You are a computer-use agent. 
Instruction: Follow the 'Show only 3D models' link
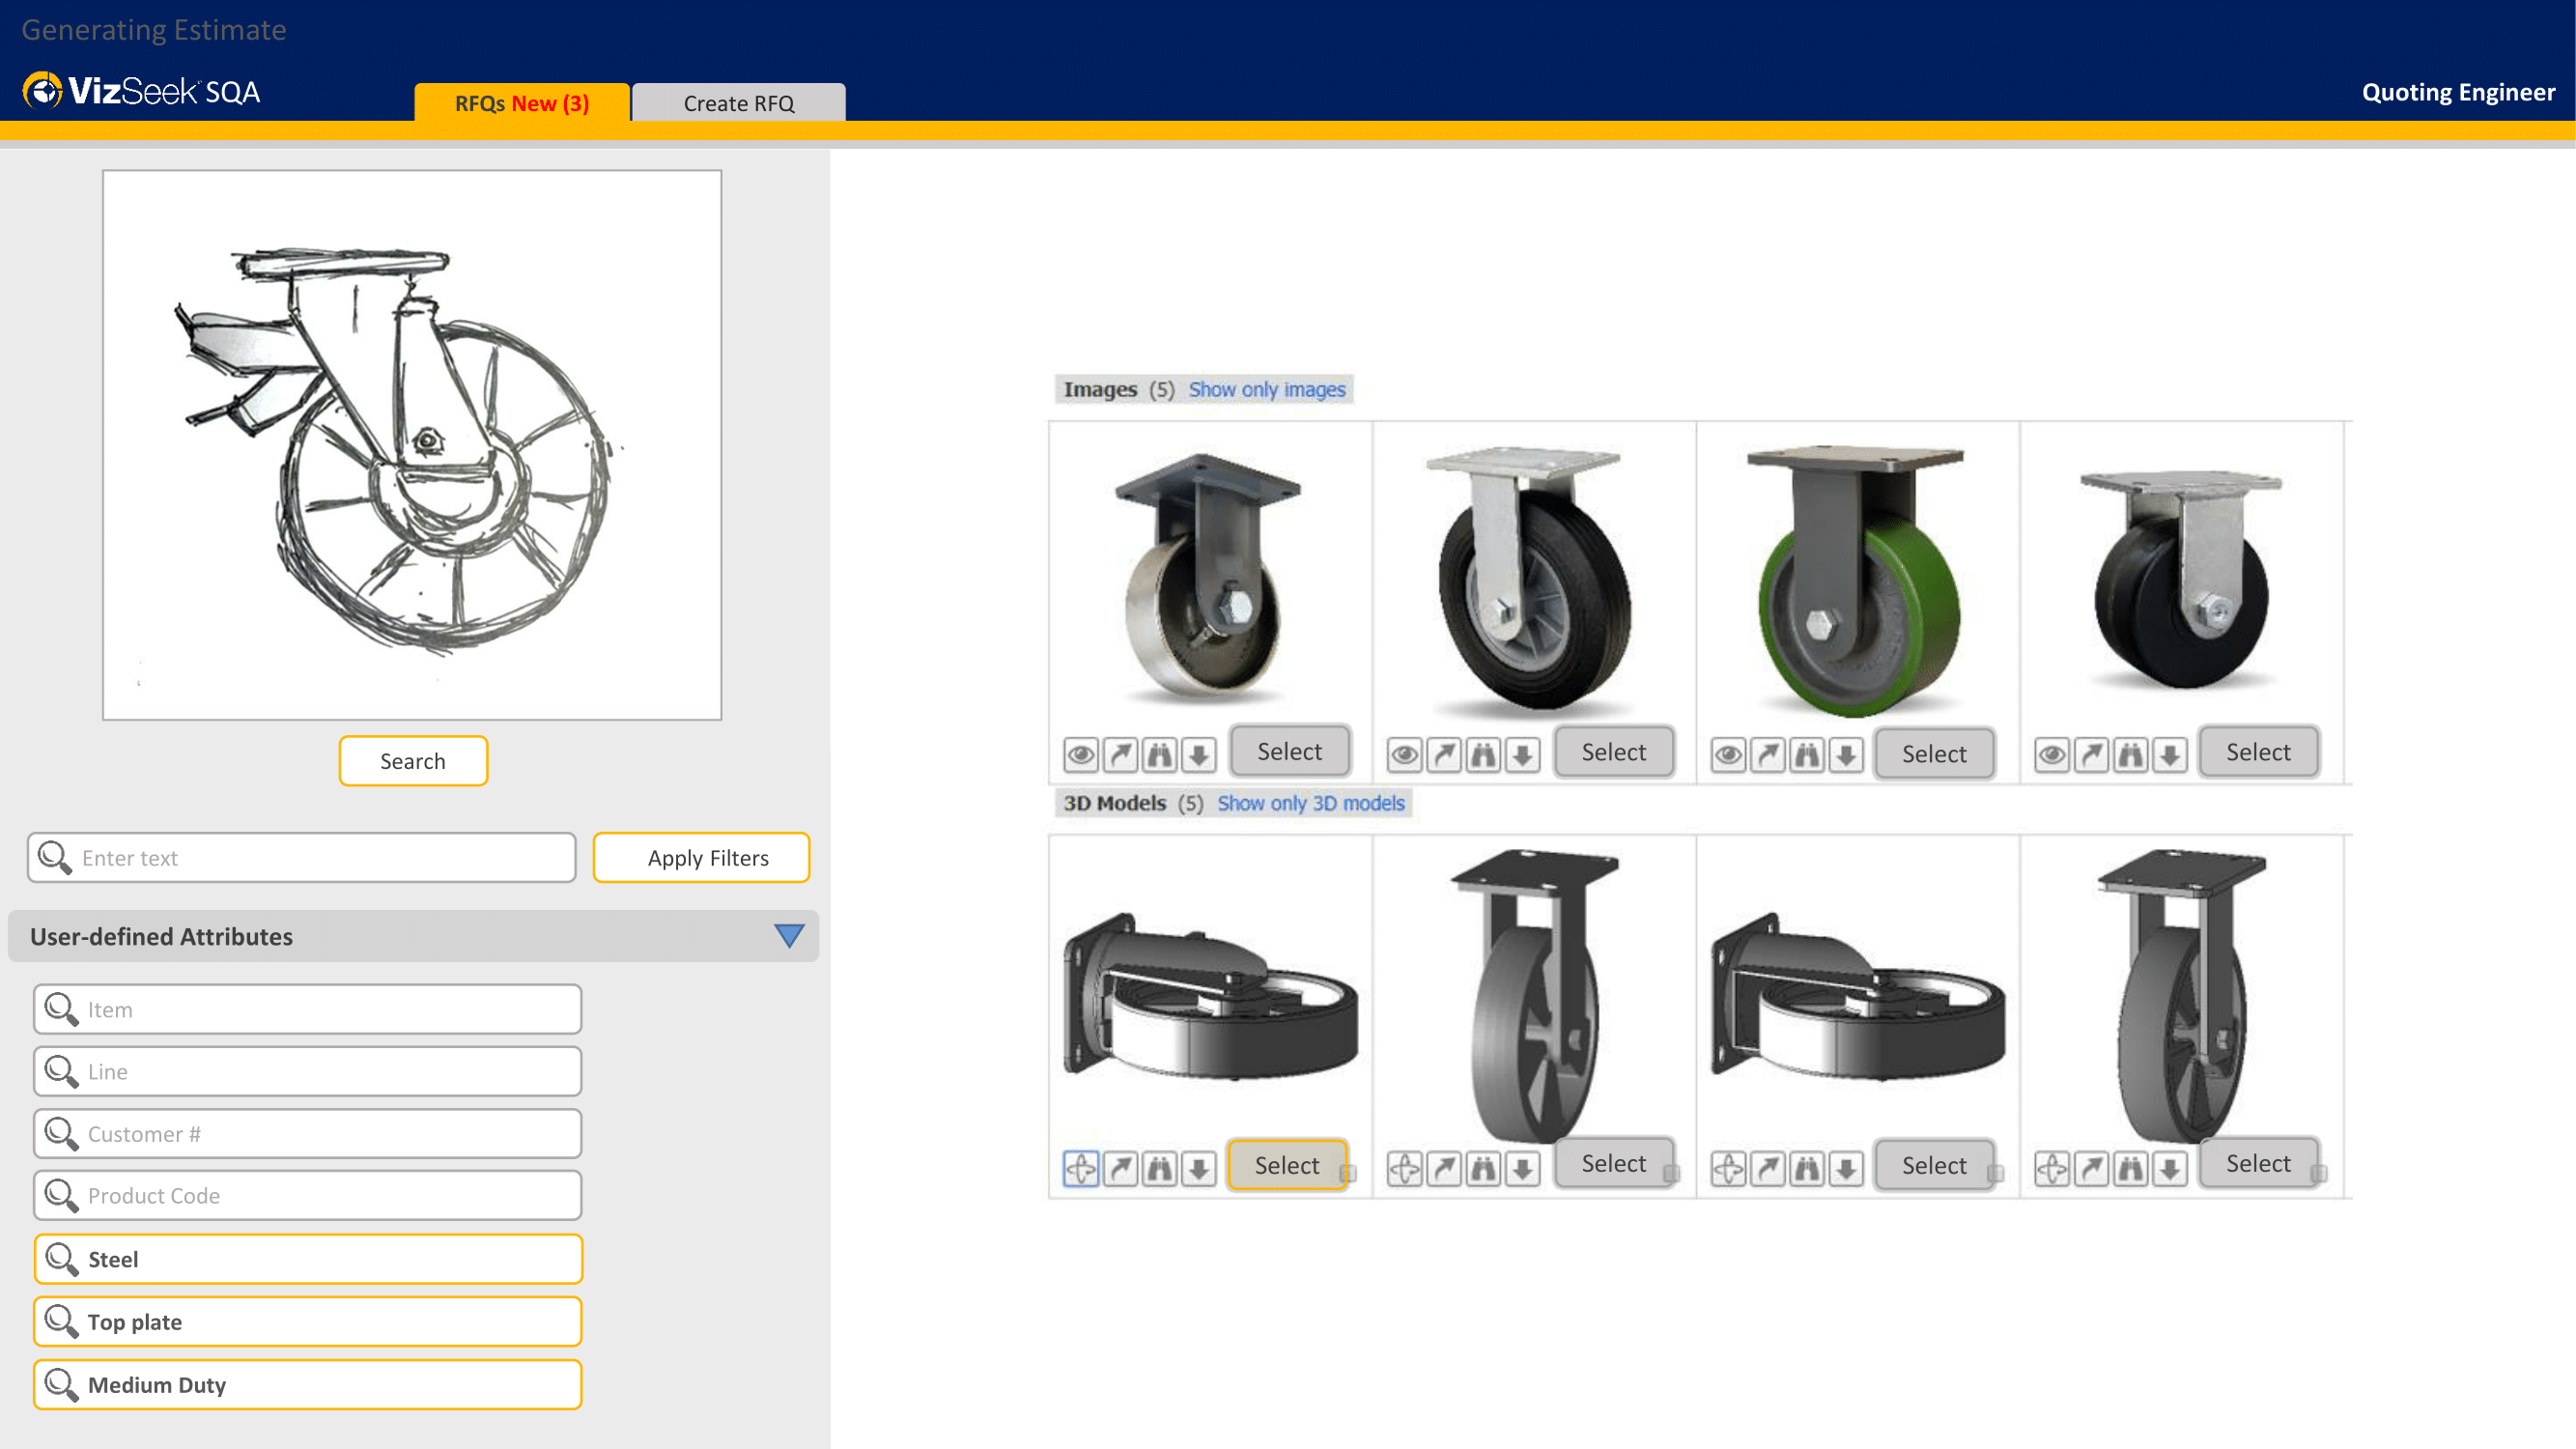[x=1311, y=803]
